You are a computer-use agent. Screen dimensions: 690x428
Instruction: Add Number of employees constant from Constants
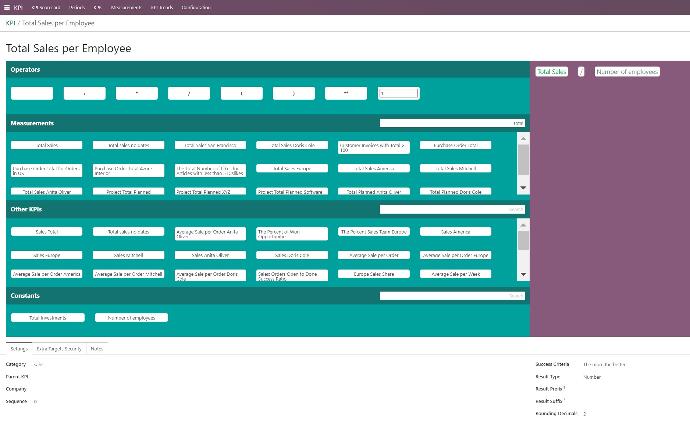[131, 318]
